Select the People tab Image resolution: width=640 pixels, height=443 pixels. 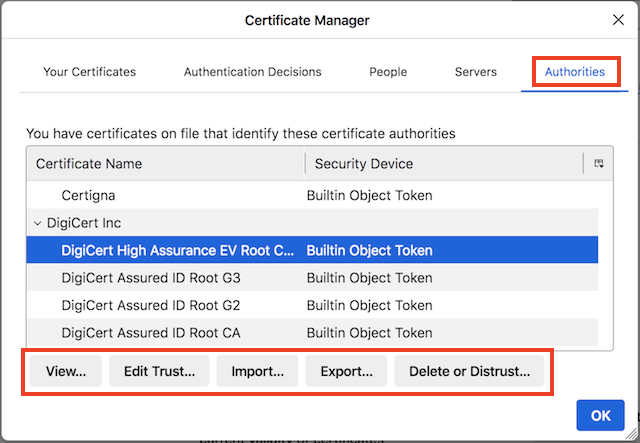point(388,72)
